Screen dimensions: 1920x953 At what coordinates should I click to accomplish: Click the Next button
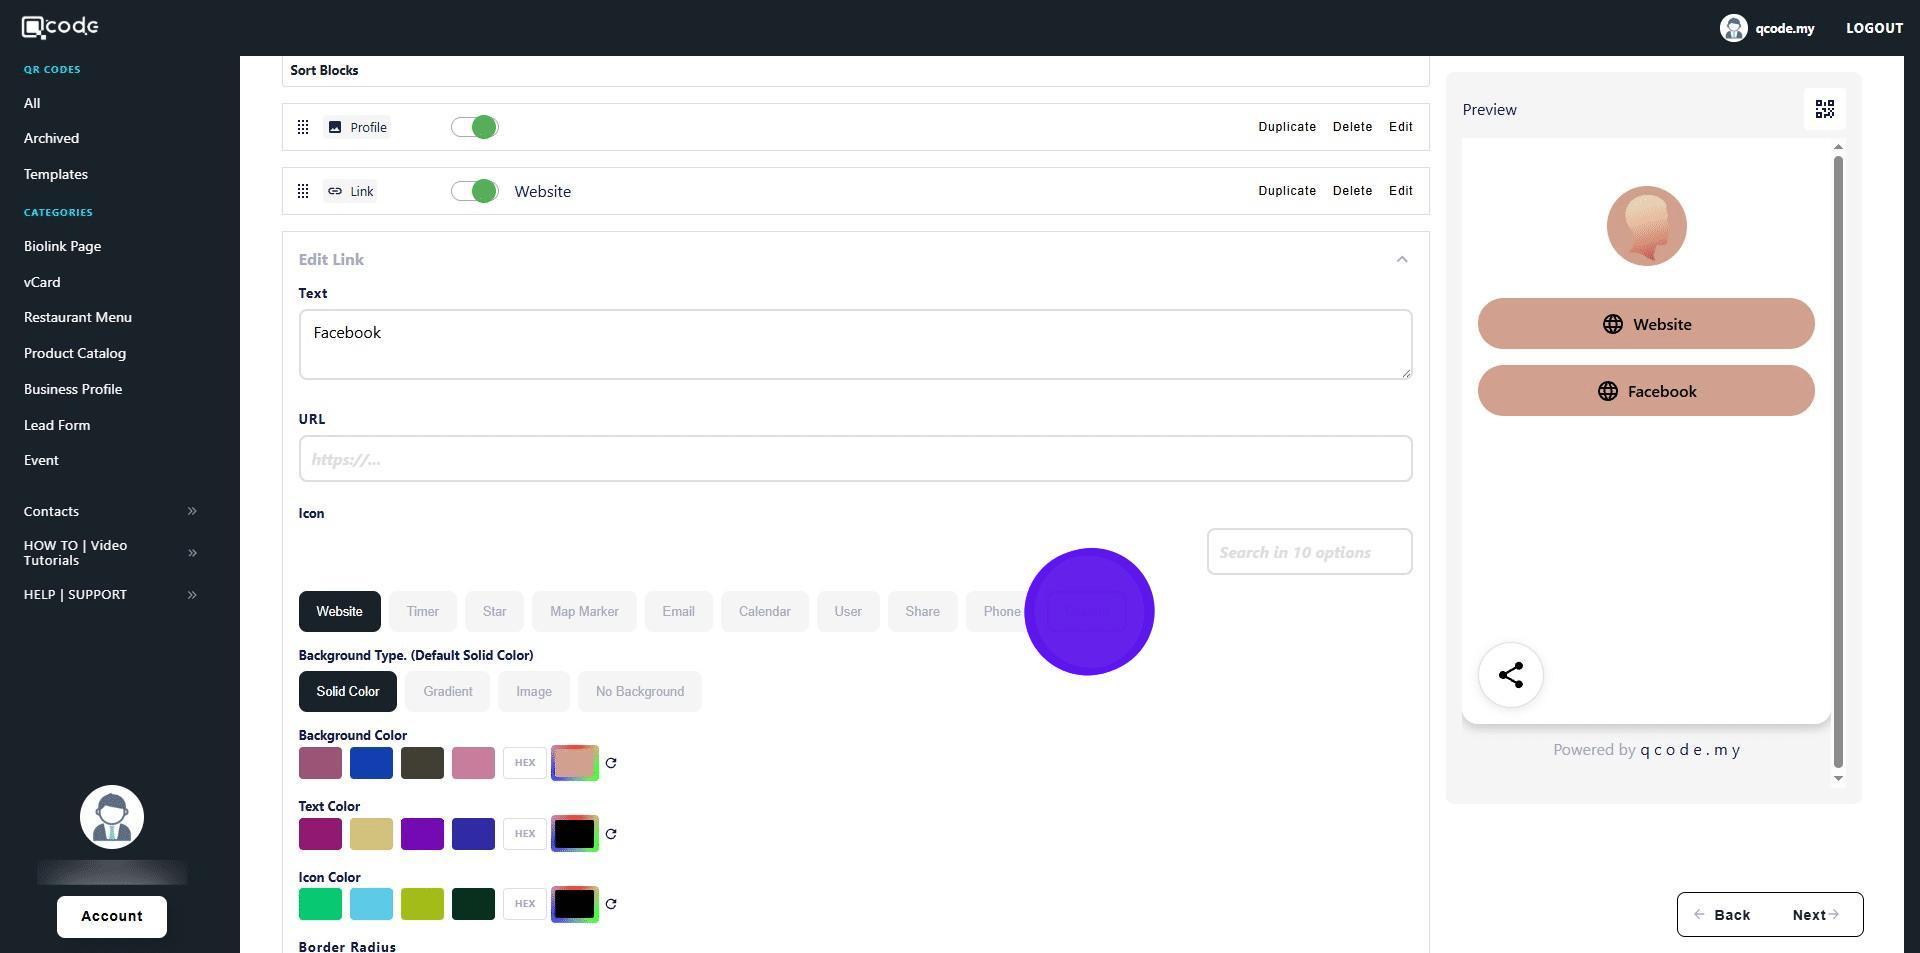click(1814, 915)
